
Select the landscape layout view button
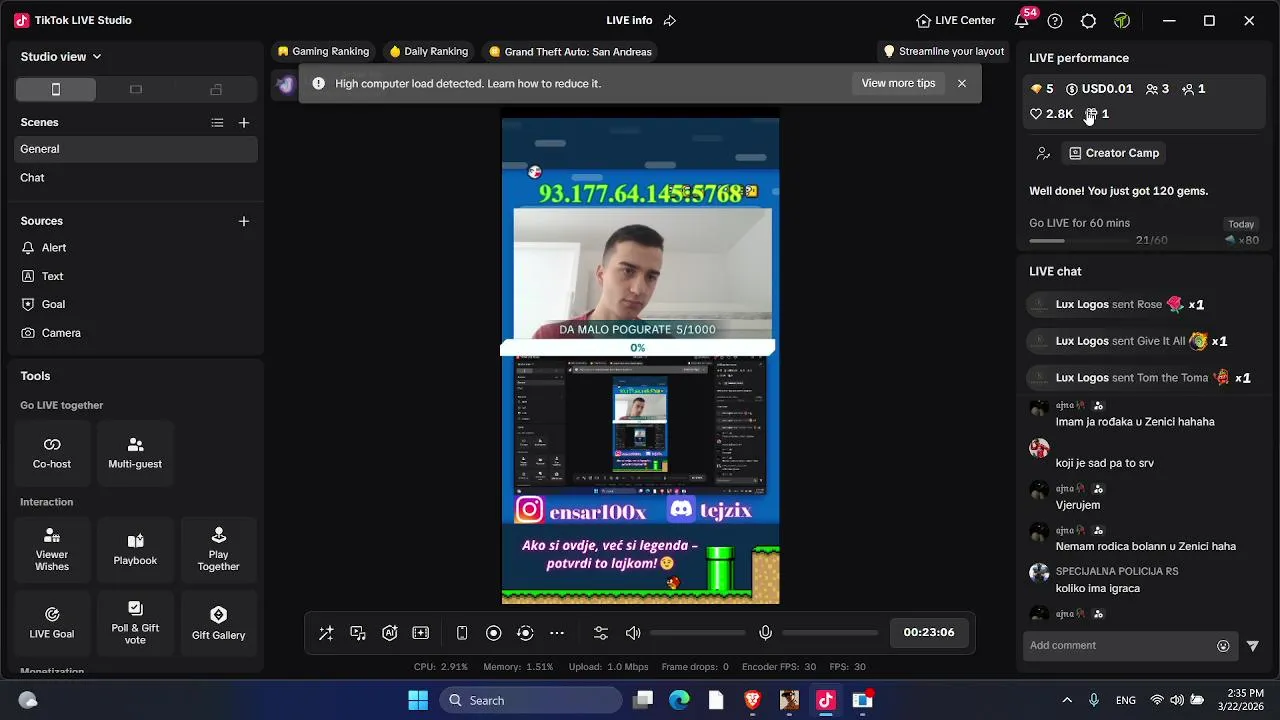coord(136,90)
